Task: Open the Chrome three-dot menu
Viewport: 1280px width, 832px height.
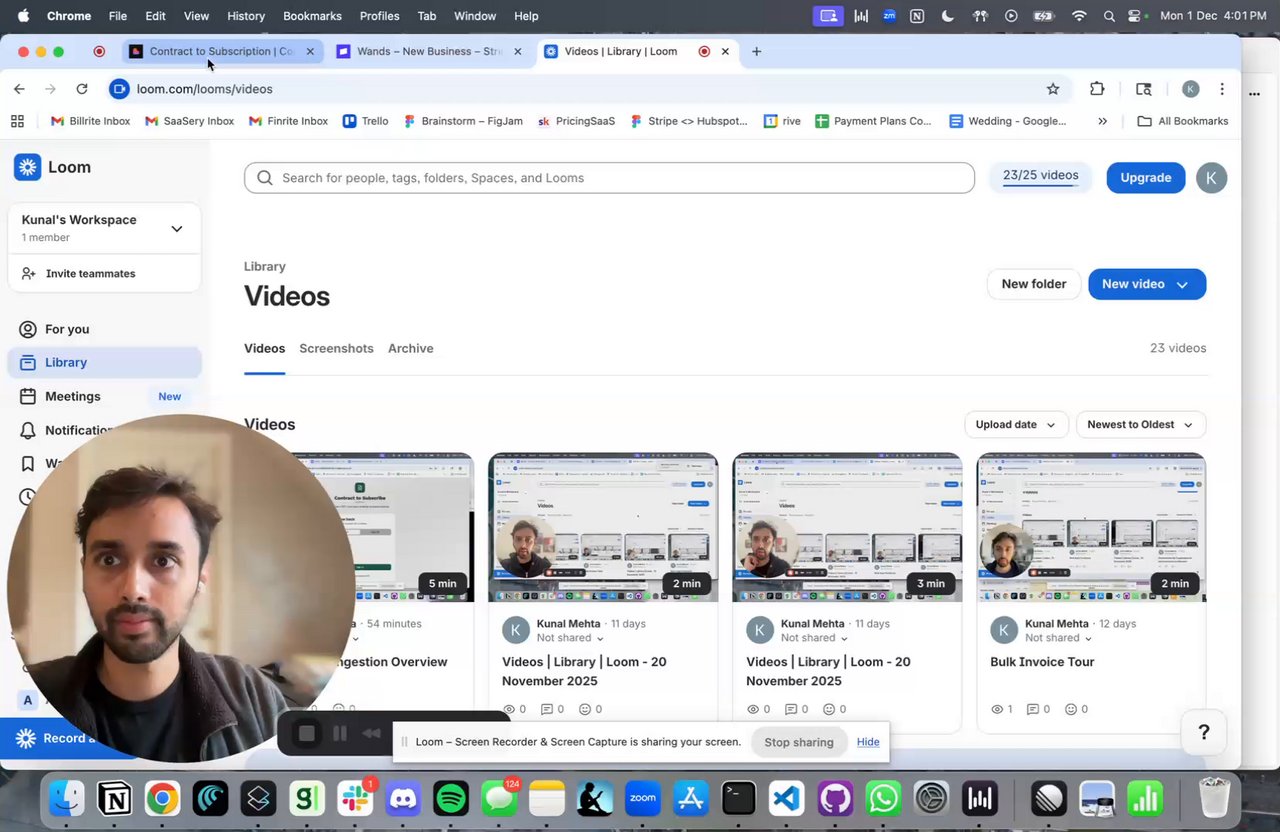Action: tap(1222, 89)
